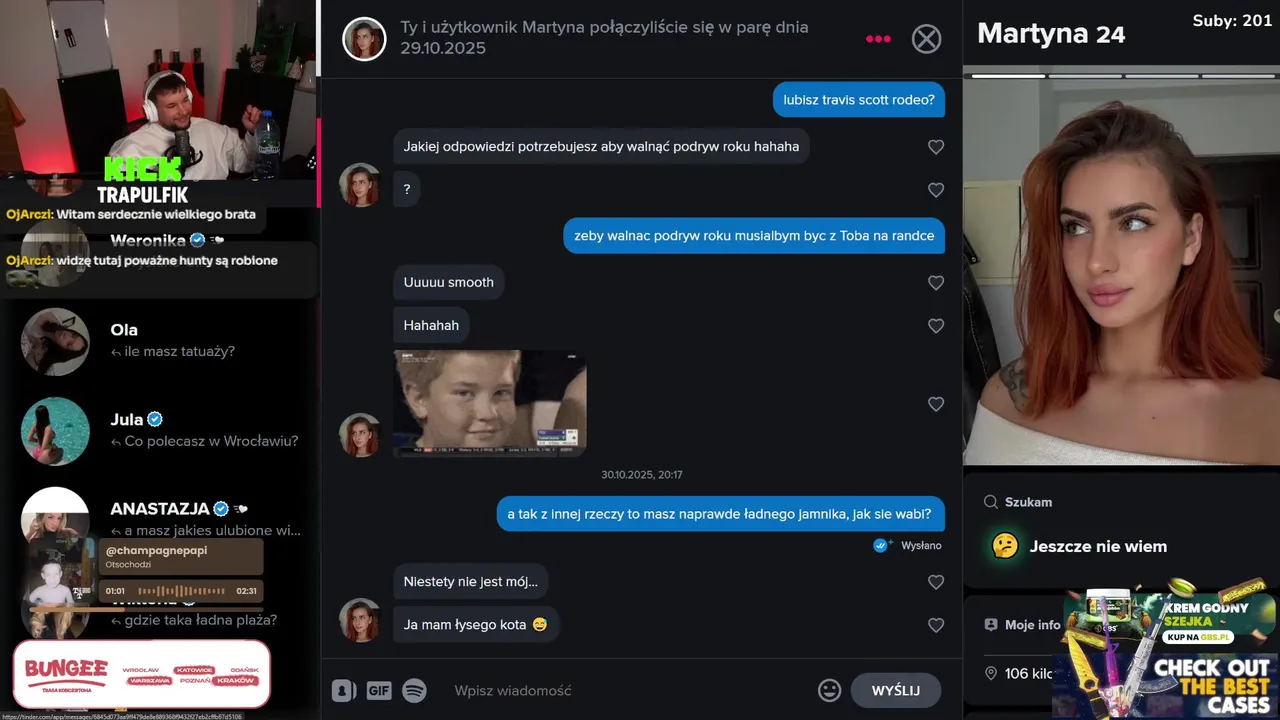This screenshot has width=1280, height=720.
Task: Open the three-dot options menu in chat header
Action: pyautogui.click(x=878, y=39)
